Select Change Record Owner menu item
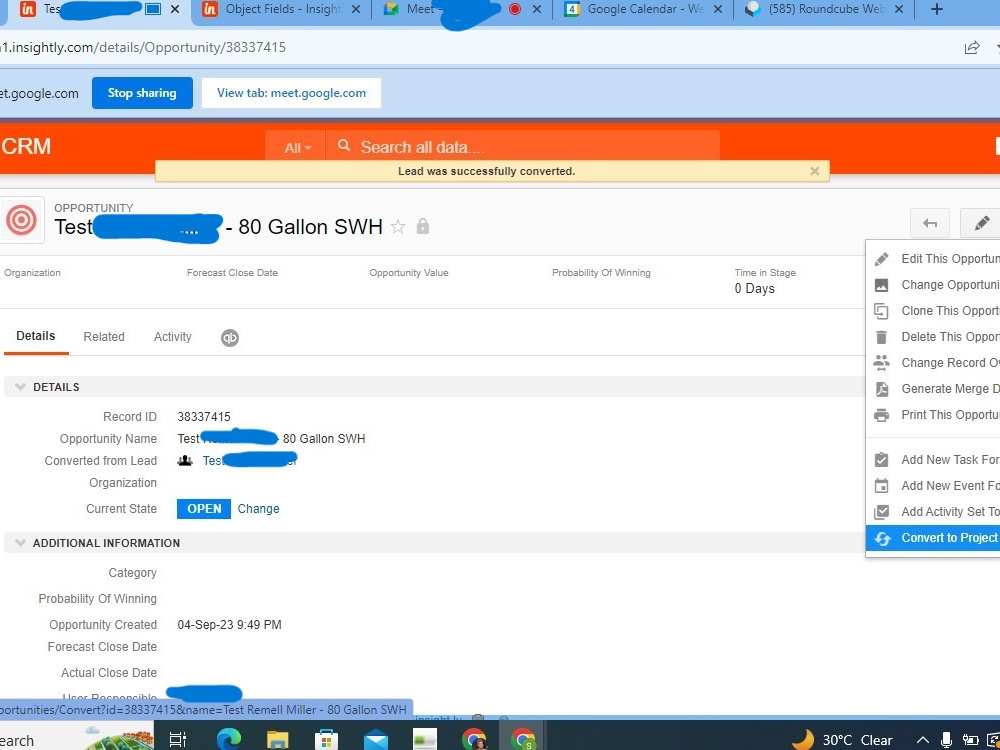1000x750 pixels. click(933, 363)
